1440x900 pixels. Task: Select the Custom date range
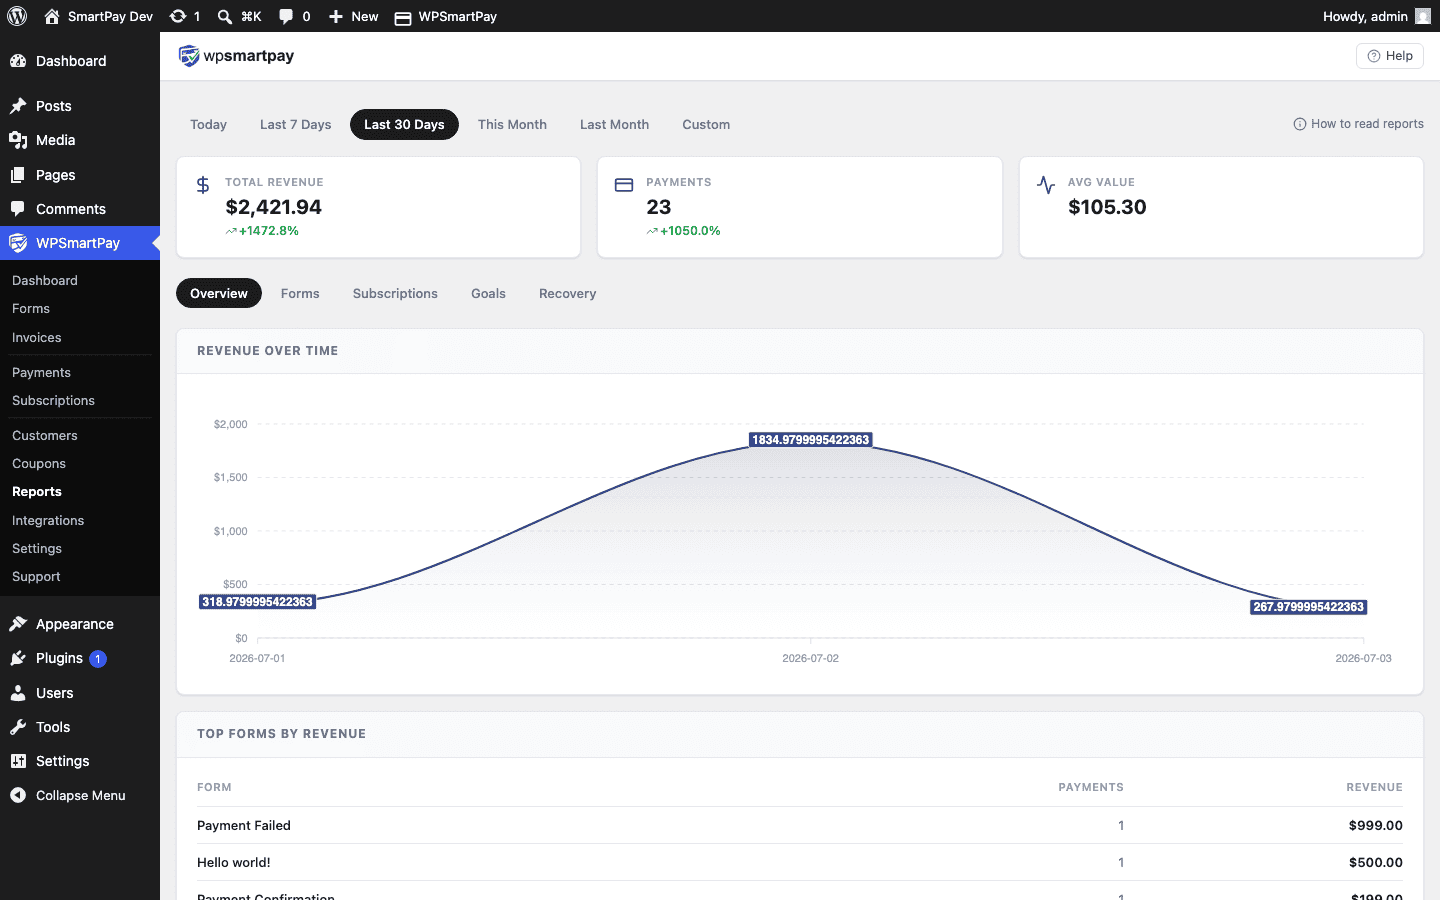706,124
